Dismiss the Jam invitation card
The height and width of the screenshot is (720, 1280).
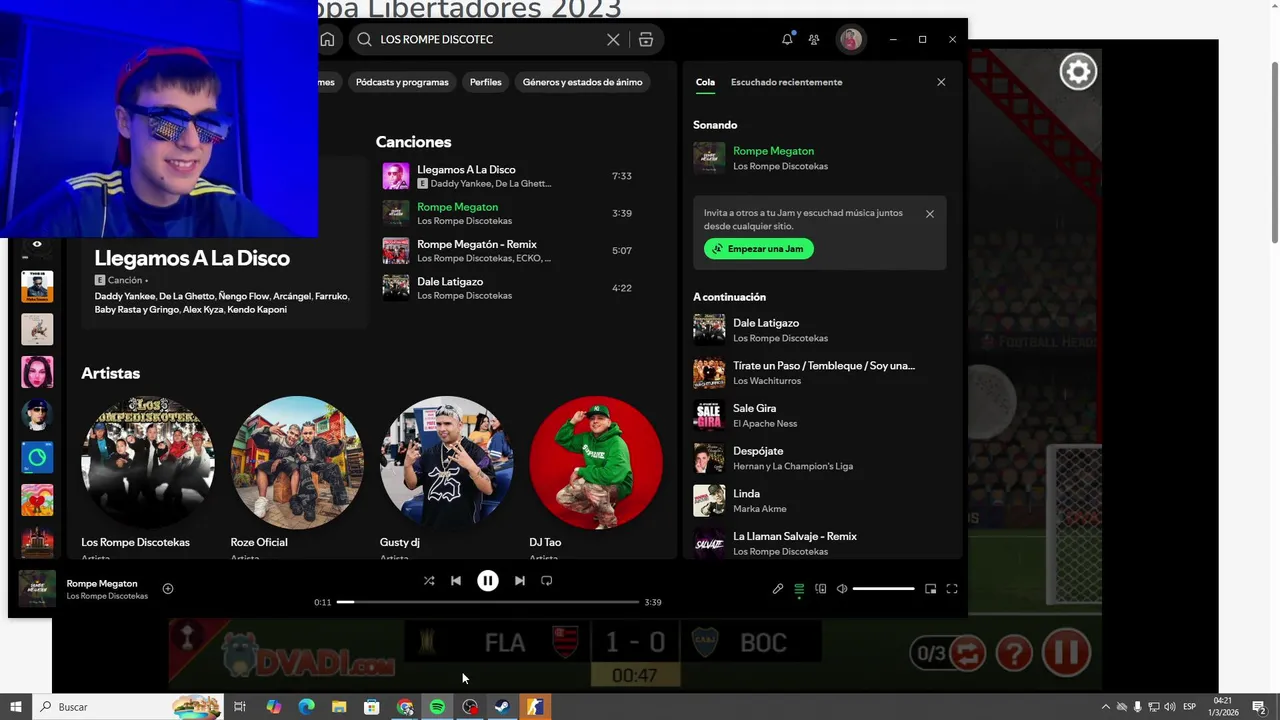coord(930,214)
